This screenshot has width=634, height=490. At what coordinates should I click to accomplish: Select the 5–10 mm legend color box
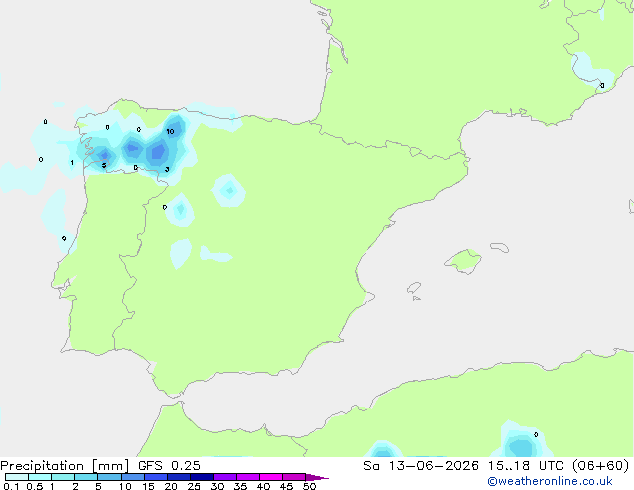[x=109, y=477]
